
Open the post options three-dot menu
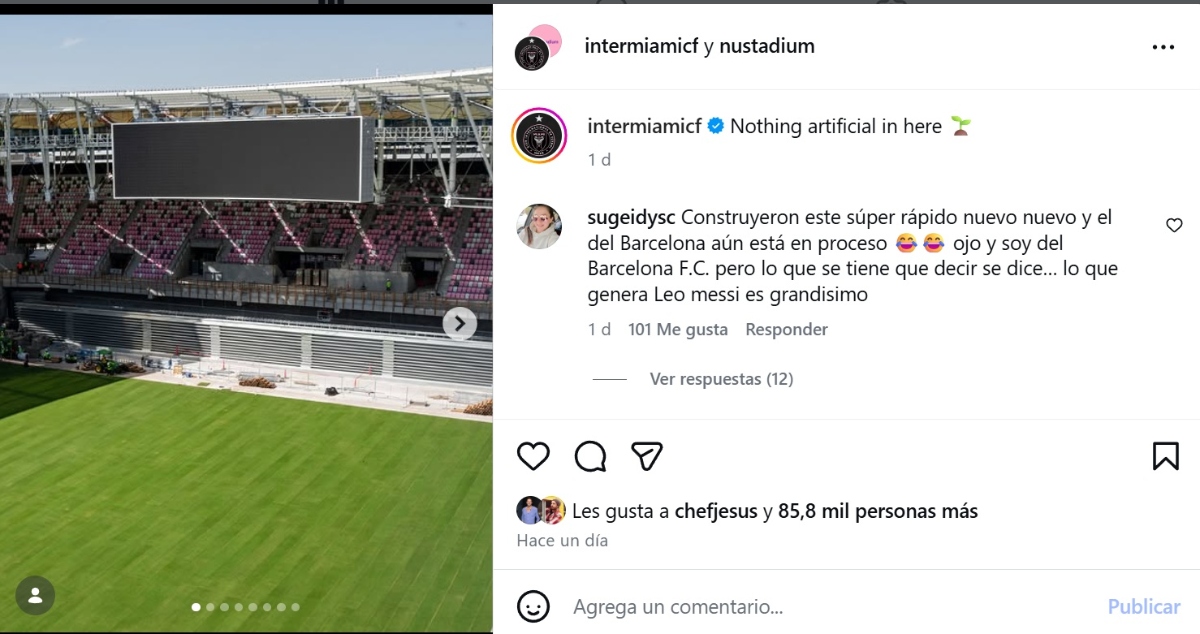(x=1163, y=46)
